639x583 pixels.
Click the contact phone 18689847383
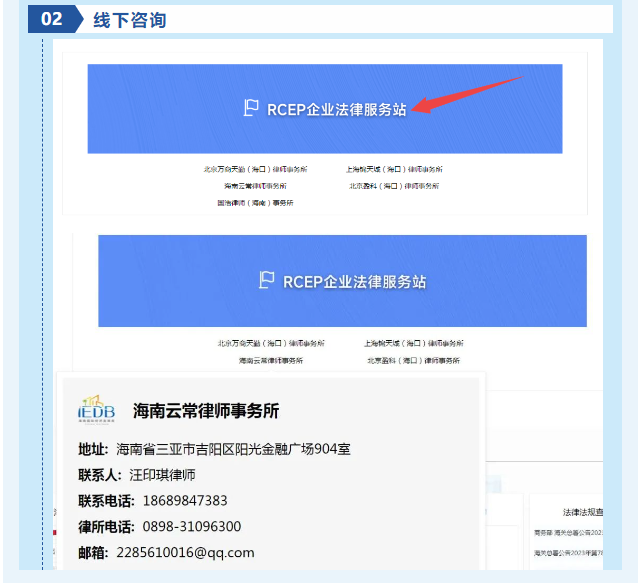click(185, 501)
